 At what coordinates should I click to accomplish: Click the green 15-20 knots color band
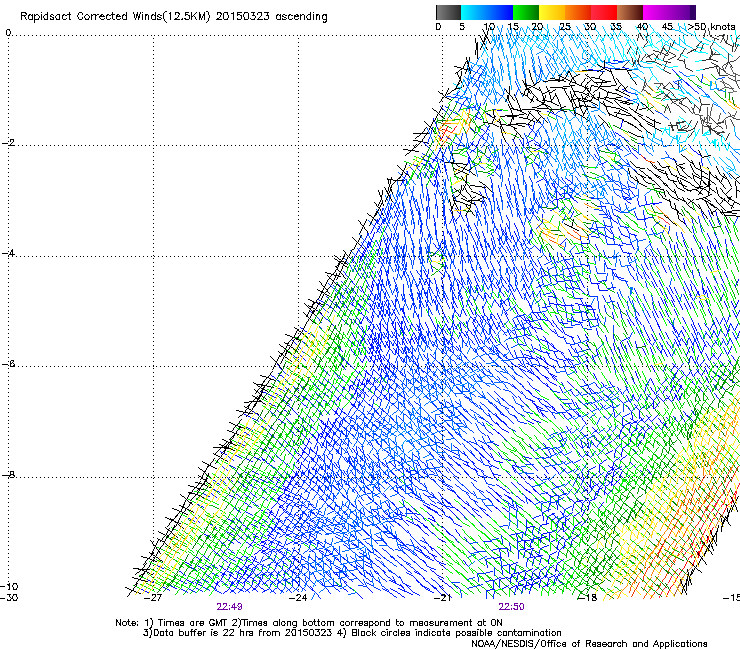click(x=526, y=12)
